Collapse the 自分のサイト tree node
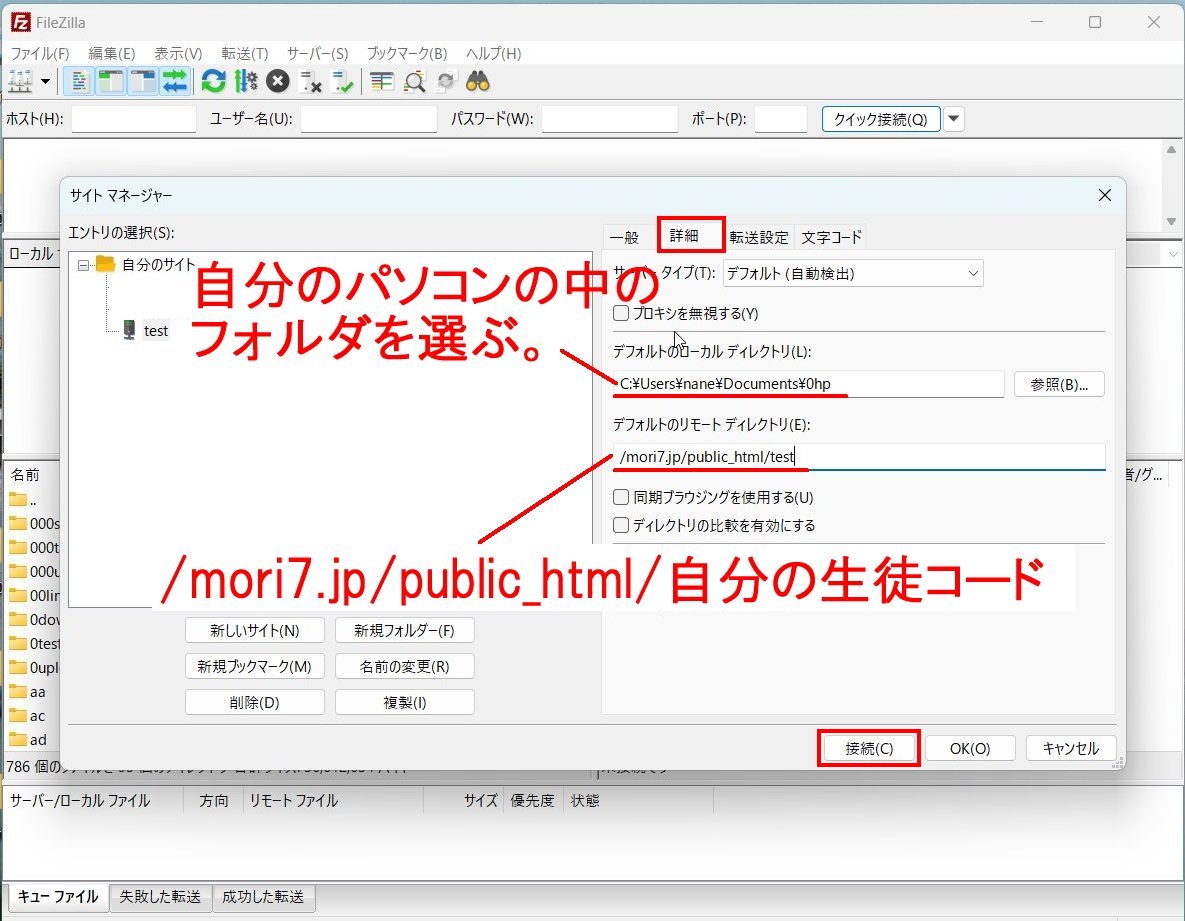The width and height of the screenshot is (1185, 921). [x=83, y=265]
